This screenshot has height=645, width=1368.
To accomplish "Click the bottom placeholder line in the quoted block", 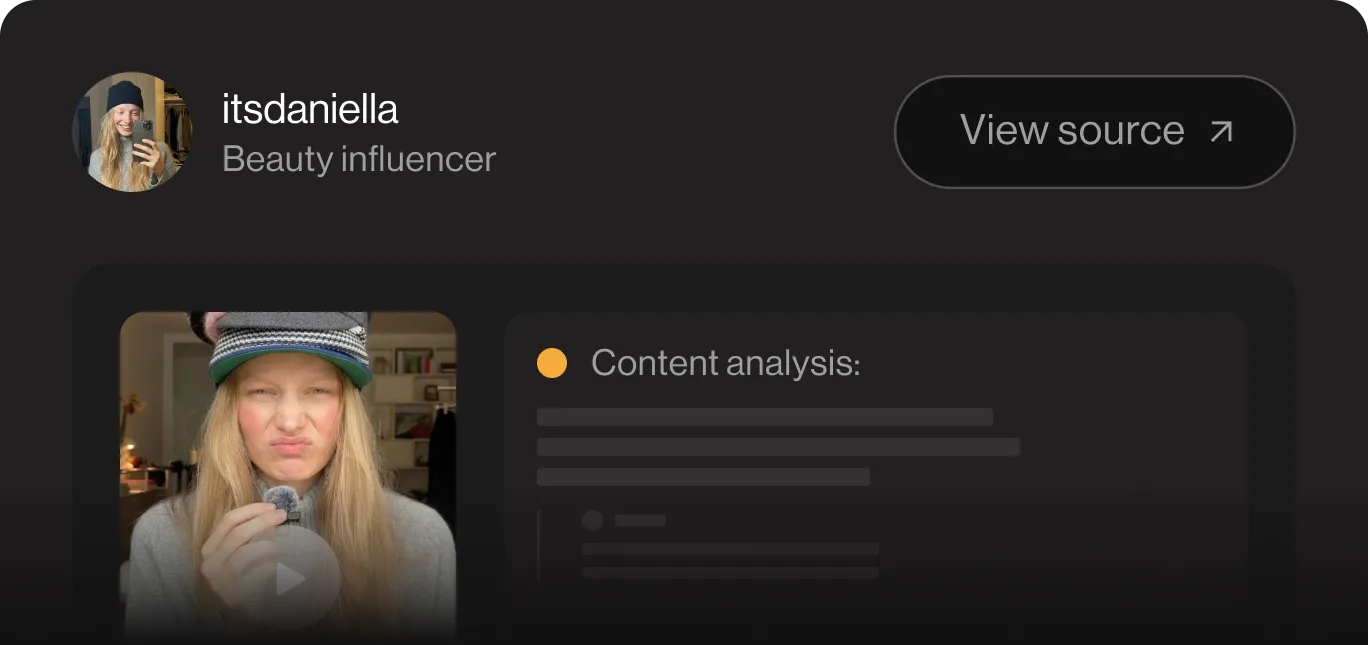I will [730, 573].
